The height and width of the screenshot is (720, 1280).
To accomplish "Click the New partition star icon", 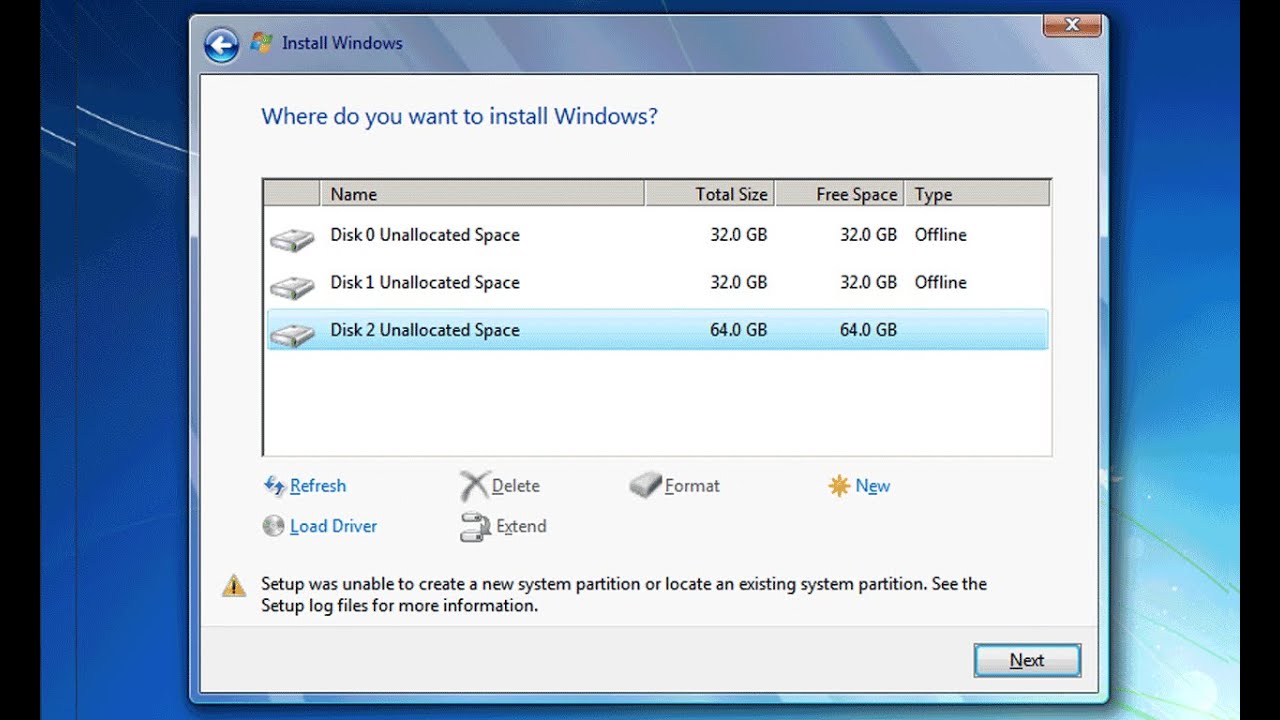I will (x=839, y=486).
